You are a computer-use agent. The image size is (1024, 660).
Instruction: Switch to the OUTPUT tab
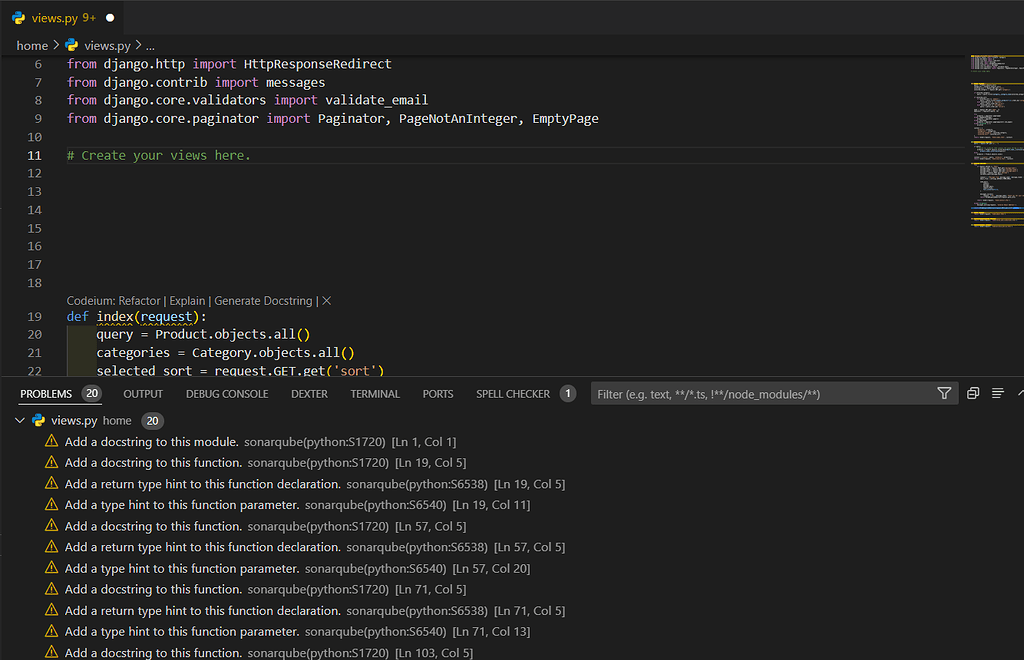pyautogui.click(x=142, y=393)
